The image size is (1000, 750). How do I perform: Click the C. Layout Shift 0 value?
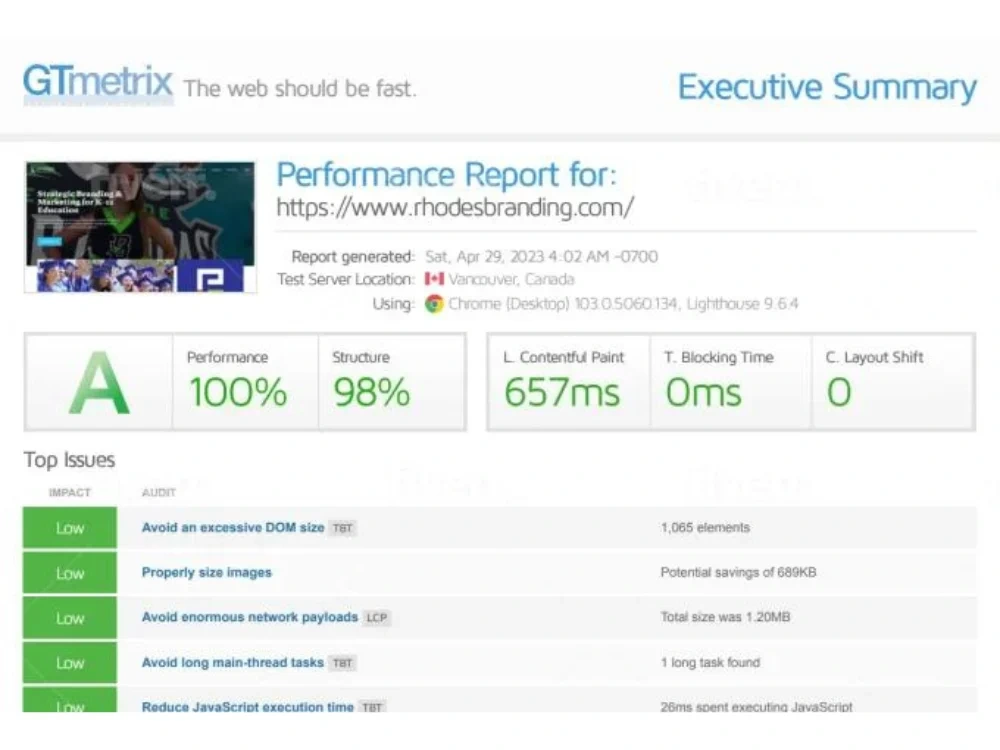click(839, 392)
